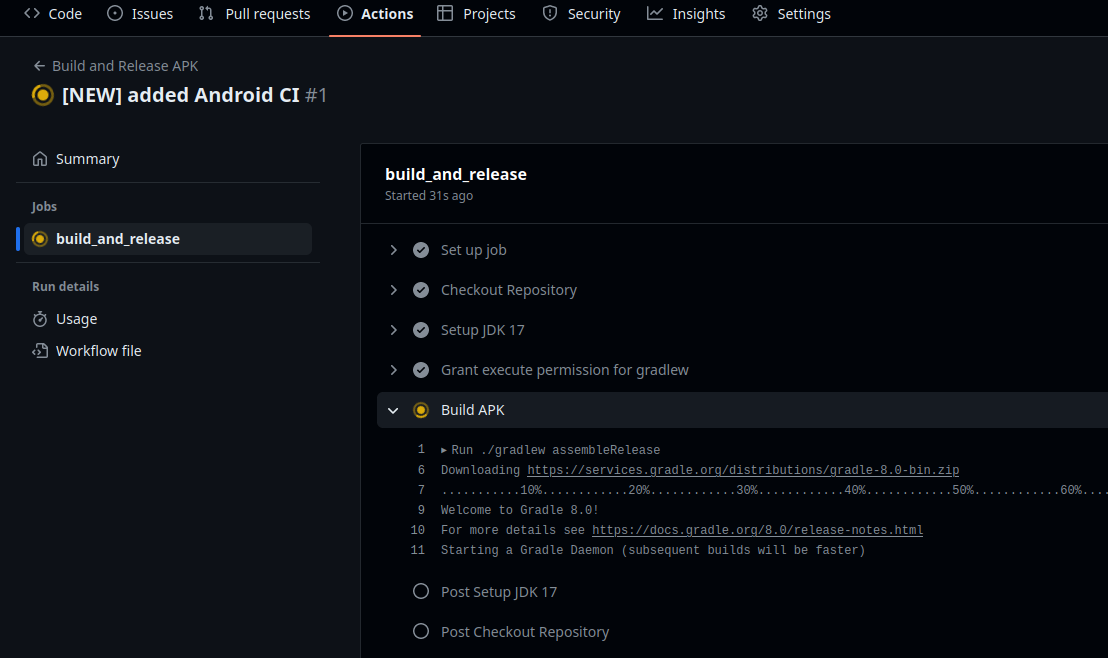This screenshot has width=1108, height=658.
Task: Open the Projects tab
Action: 476,14
